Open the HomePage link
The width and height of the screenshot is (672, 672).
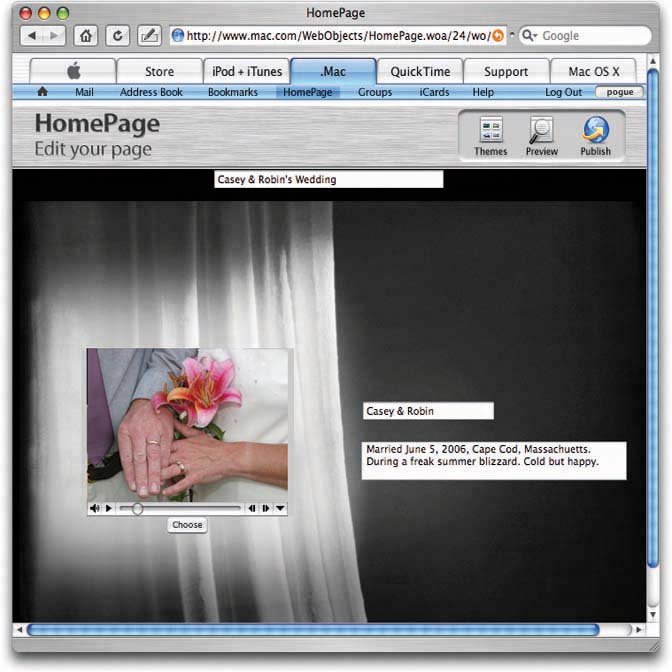click(308, 92)
